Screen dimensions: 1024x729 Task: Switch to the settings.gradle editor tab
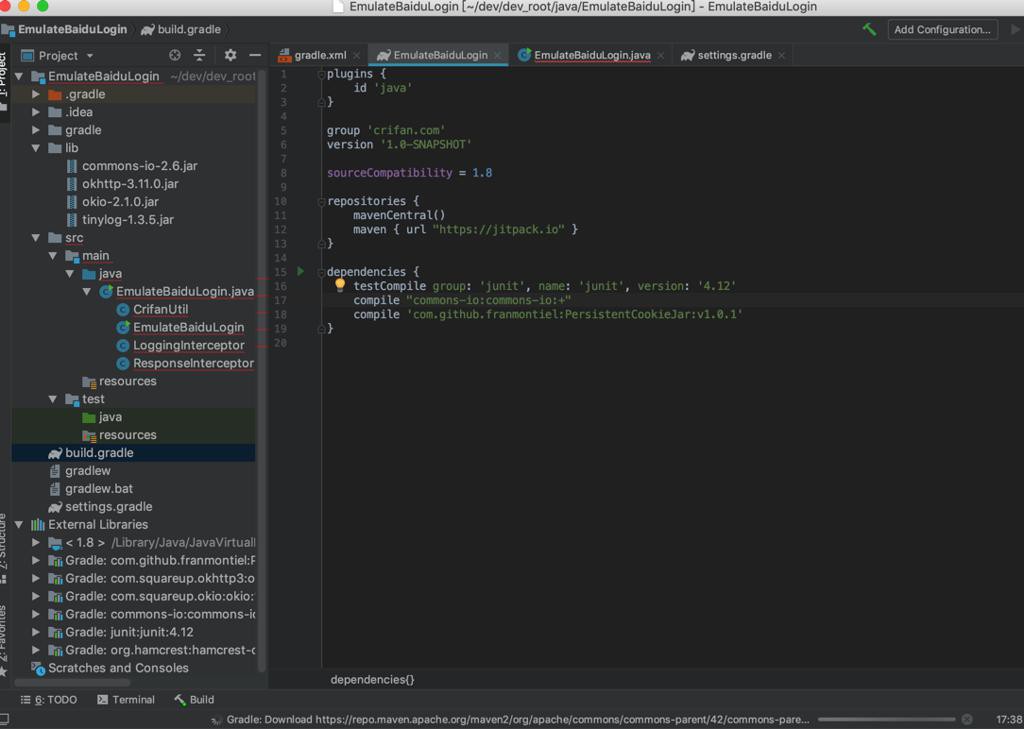click(x=733, y=56)
